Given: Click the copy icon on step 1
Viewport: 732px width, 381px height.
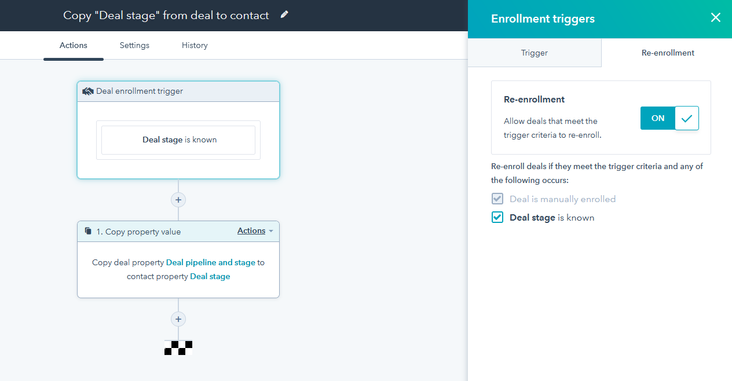Looking at the screenshot, I should 88,231.
